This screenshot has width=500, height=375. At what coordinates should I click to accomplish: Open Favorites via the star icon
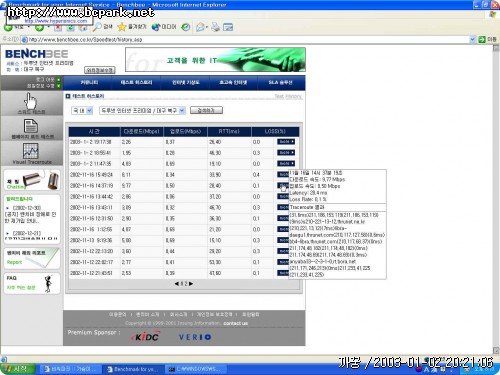click(x=122, y=27)
